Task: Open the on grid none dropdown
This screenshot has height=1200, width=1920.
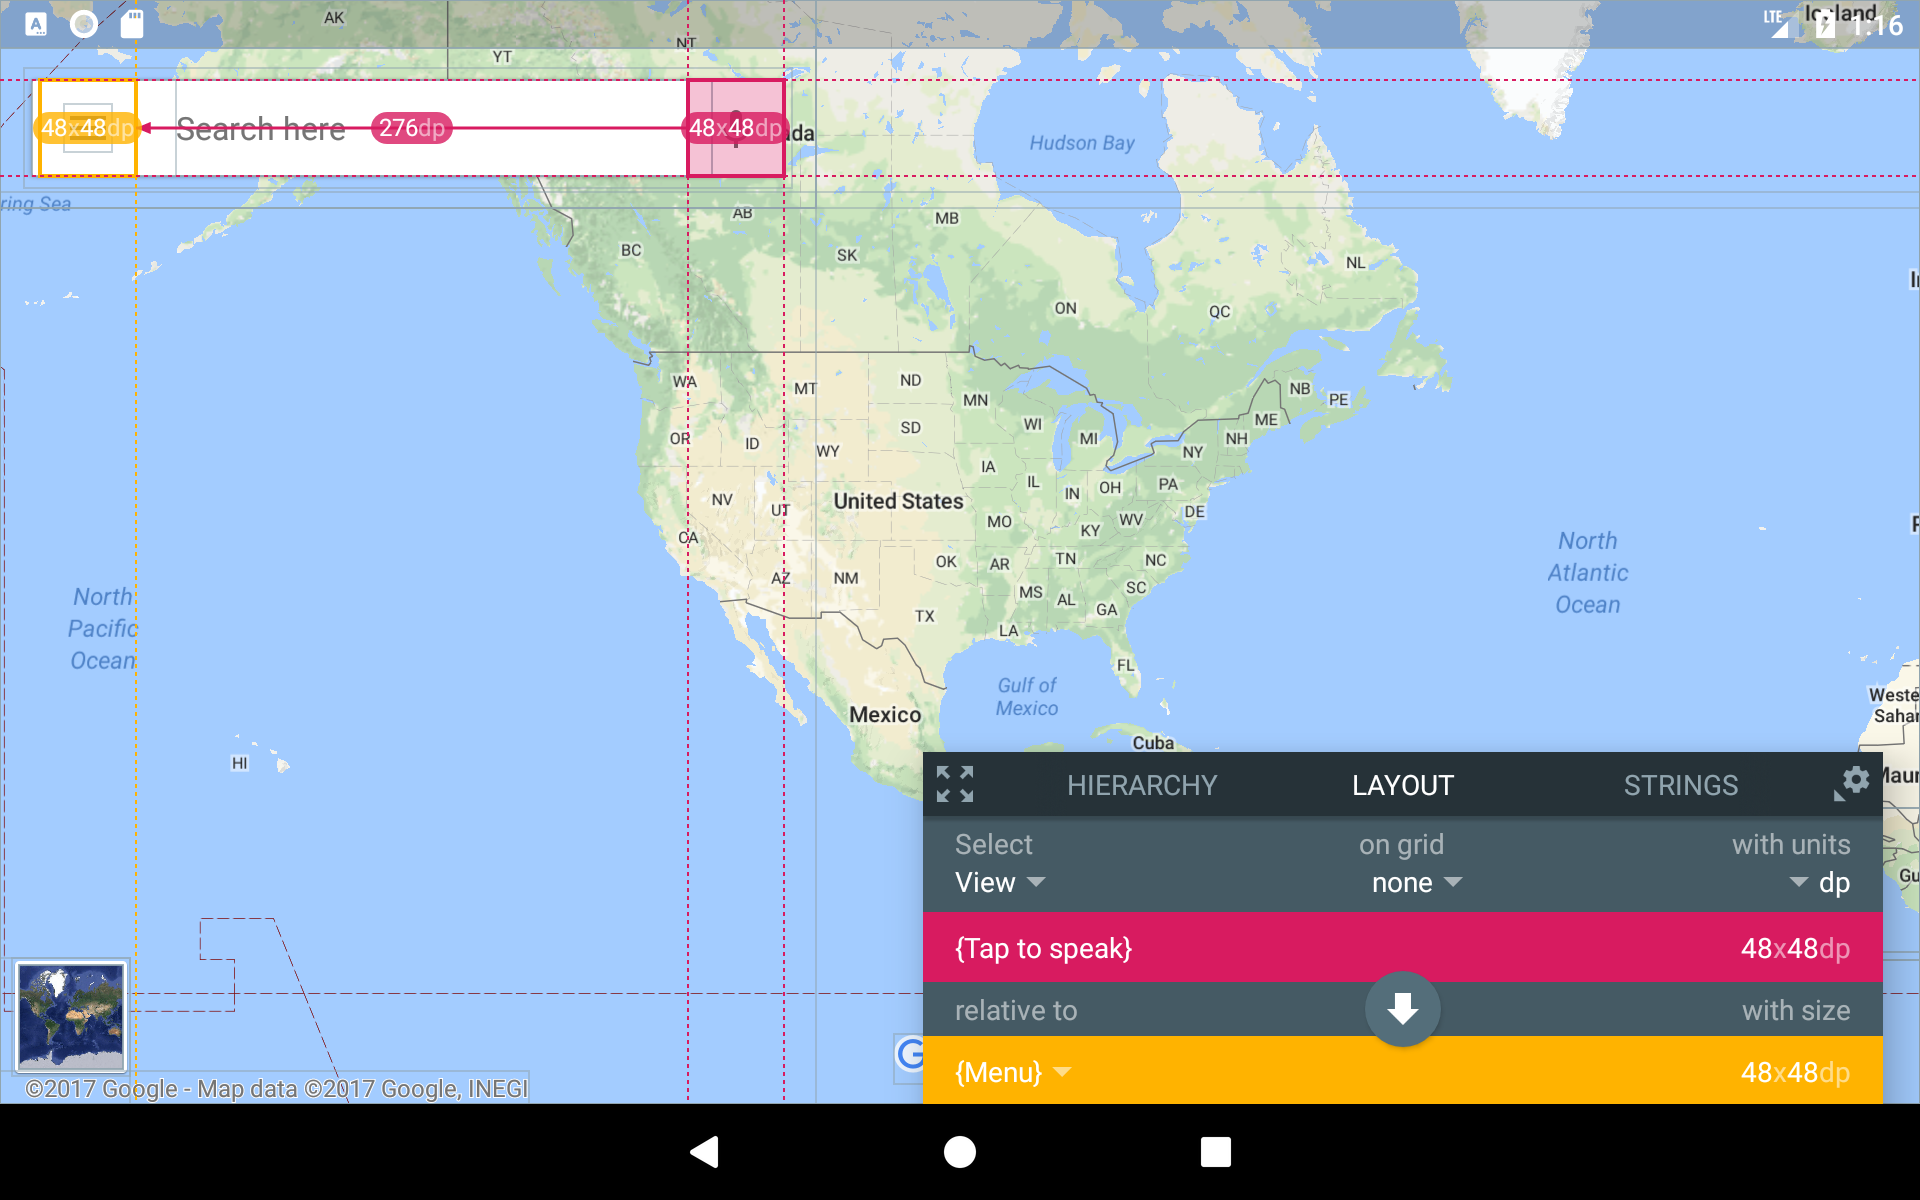Action: (x=1416, y=882)
